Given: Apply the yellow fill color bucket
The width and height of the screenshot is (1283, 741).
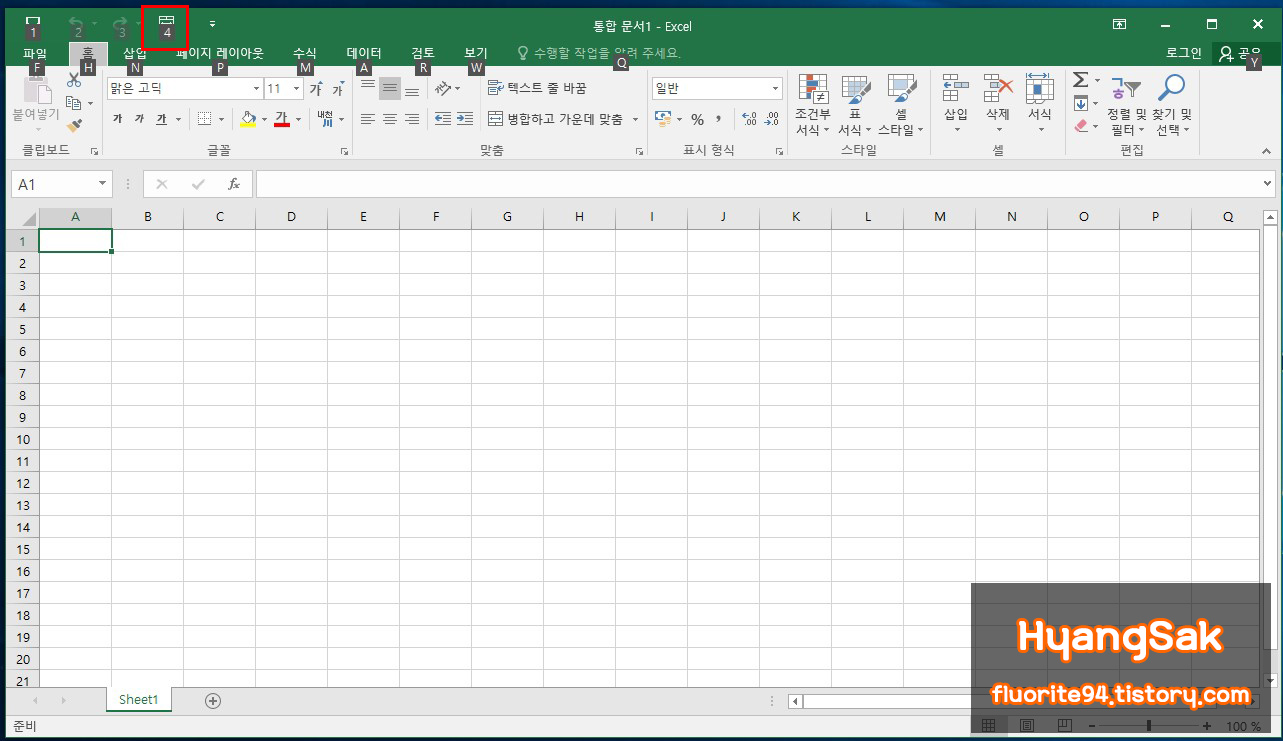Looking at the screenshot, I should (x=249, y=119).
